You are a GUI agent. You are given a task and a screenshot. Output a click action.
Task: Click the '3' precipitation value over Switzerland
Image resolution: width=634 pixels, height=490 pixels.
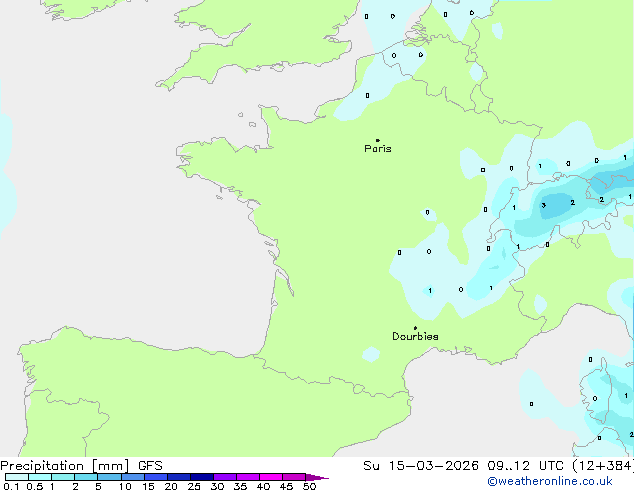click(544, 205)
